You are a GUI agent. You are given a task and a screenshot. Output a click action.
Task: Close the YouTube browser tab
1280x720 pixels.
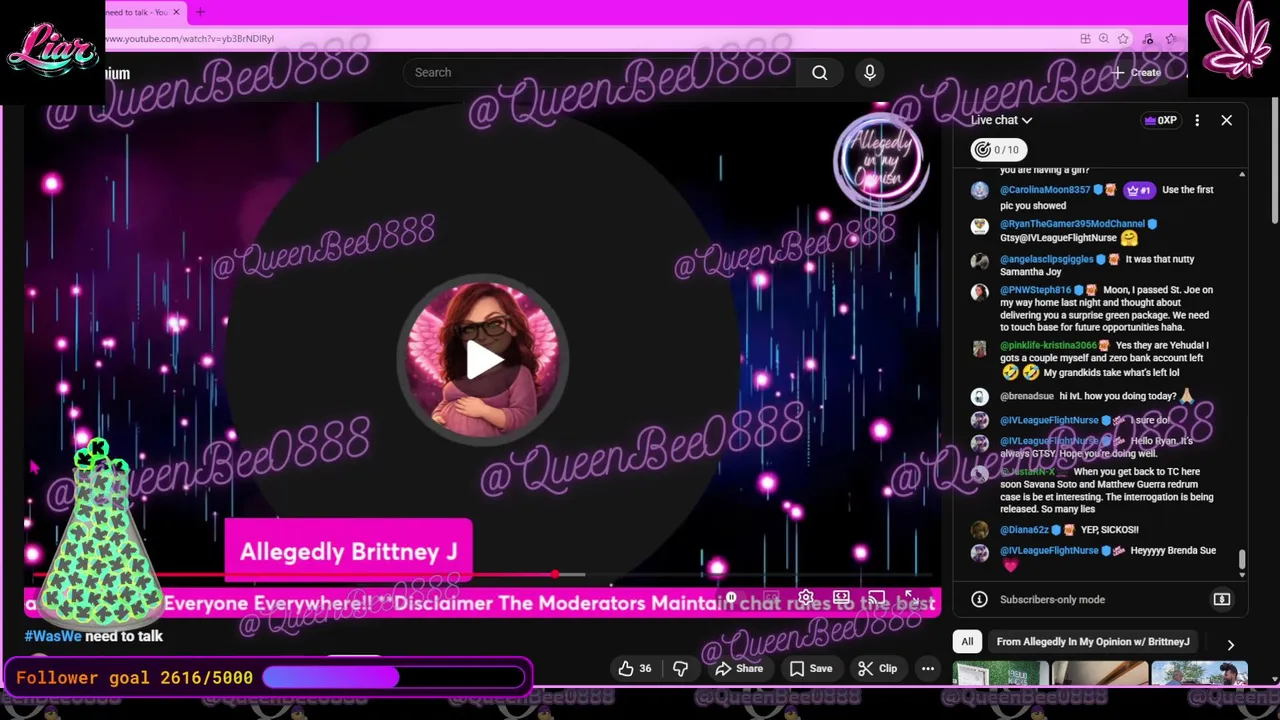(176, 12)
